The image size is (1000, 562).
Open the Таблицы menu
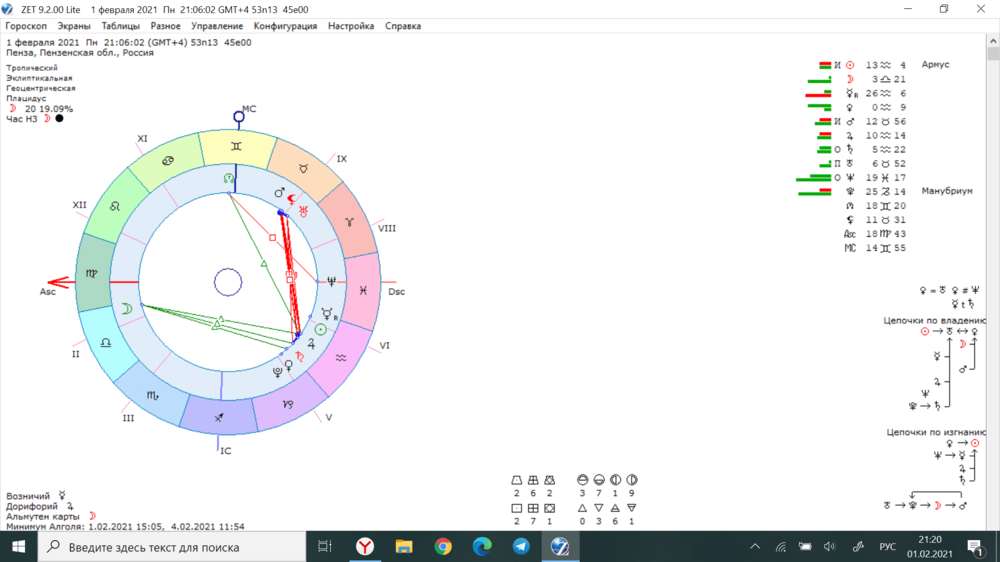coord(121,26)
